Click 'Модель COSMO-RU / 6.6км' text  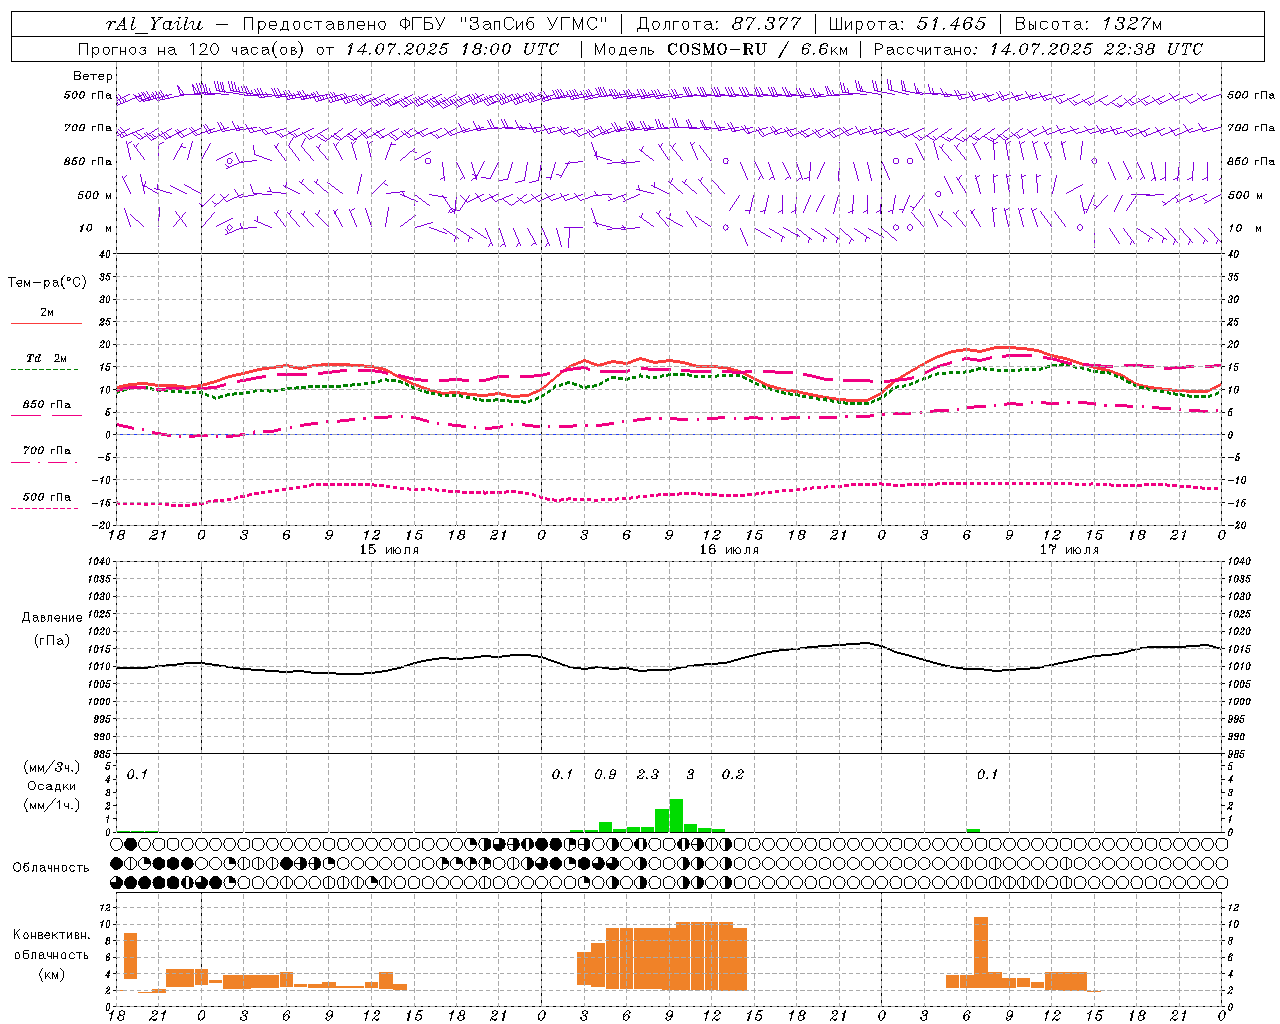pos(721,49)
